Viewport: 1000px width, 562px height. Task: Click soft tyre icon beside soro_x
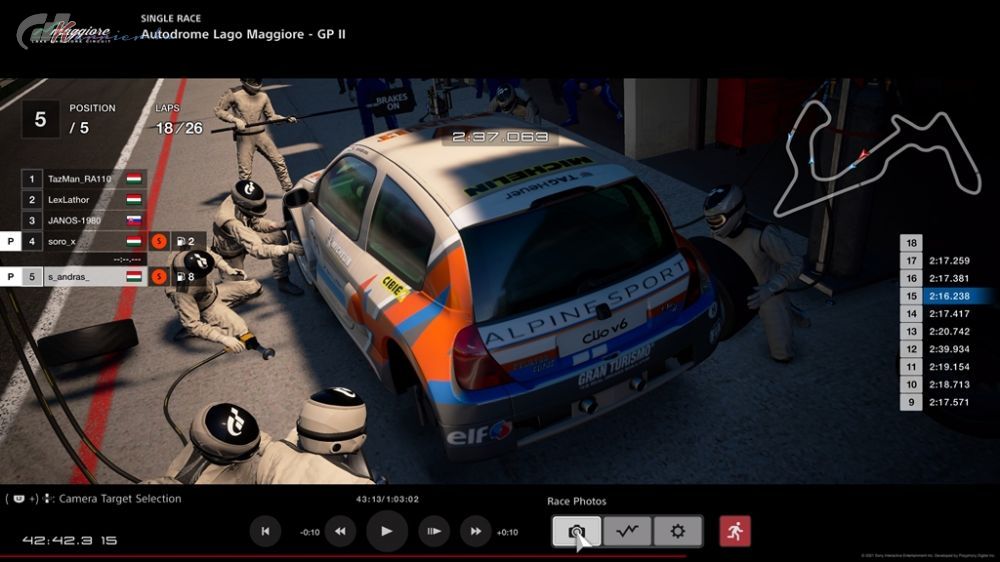(x=159, y=242)
